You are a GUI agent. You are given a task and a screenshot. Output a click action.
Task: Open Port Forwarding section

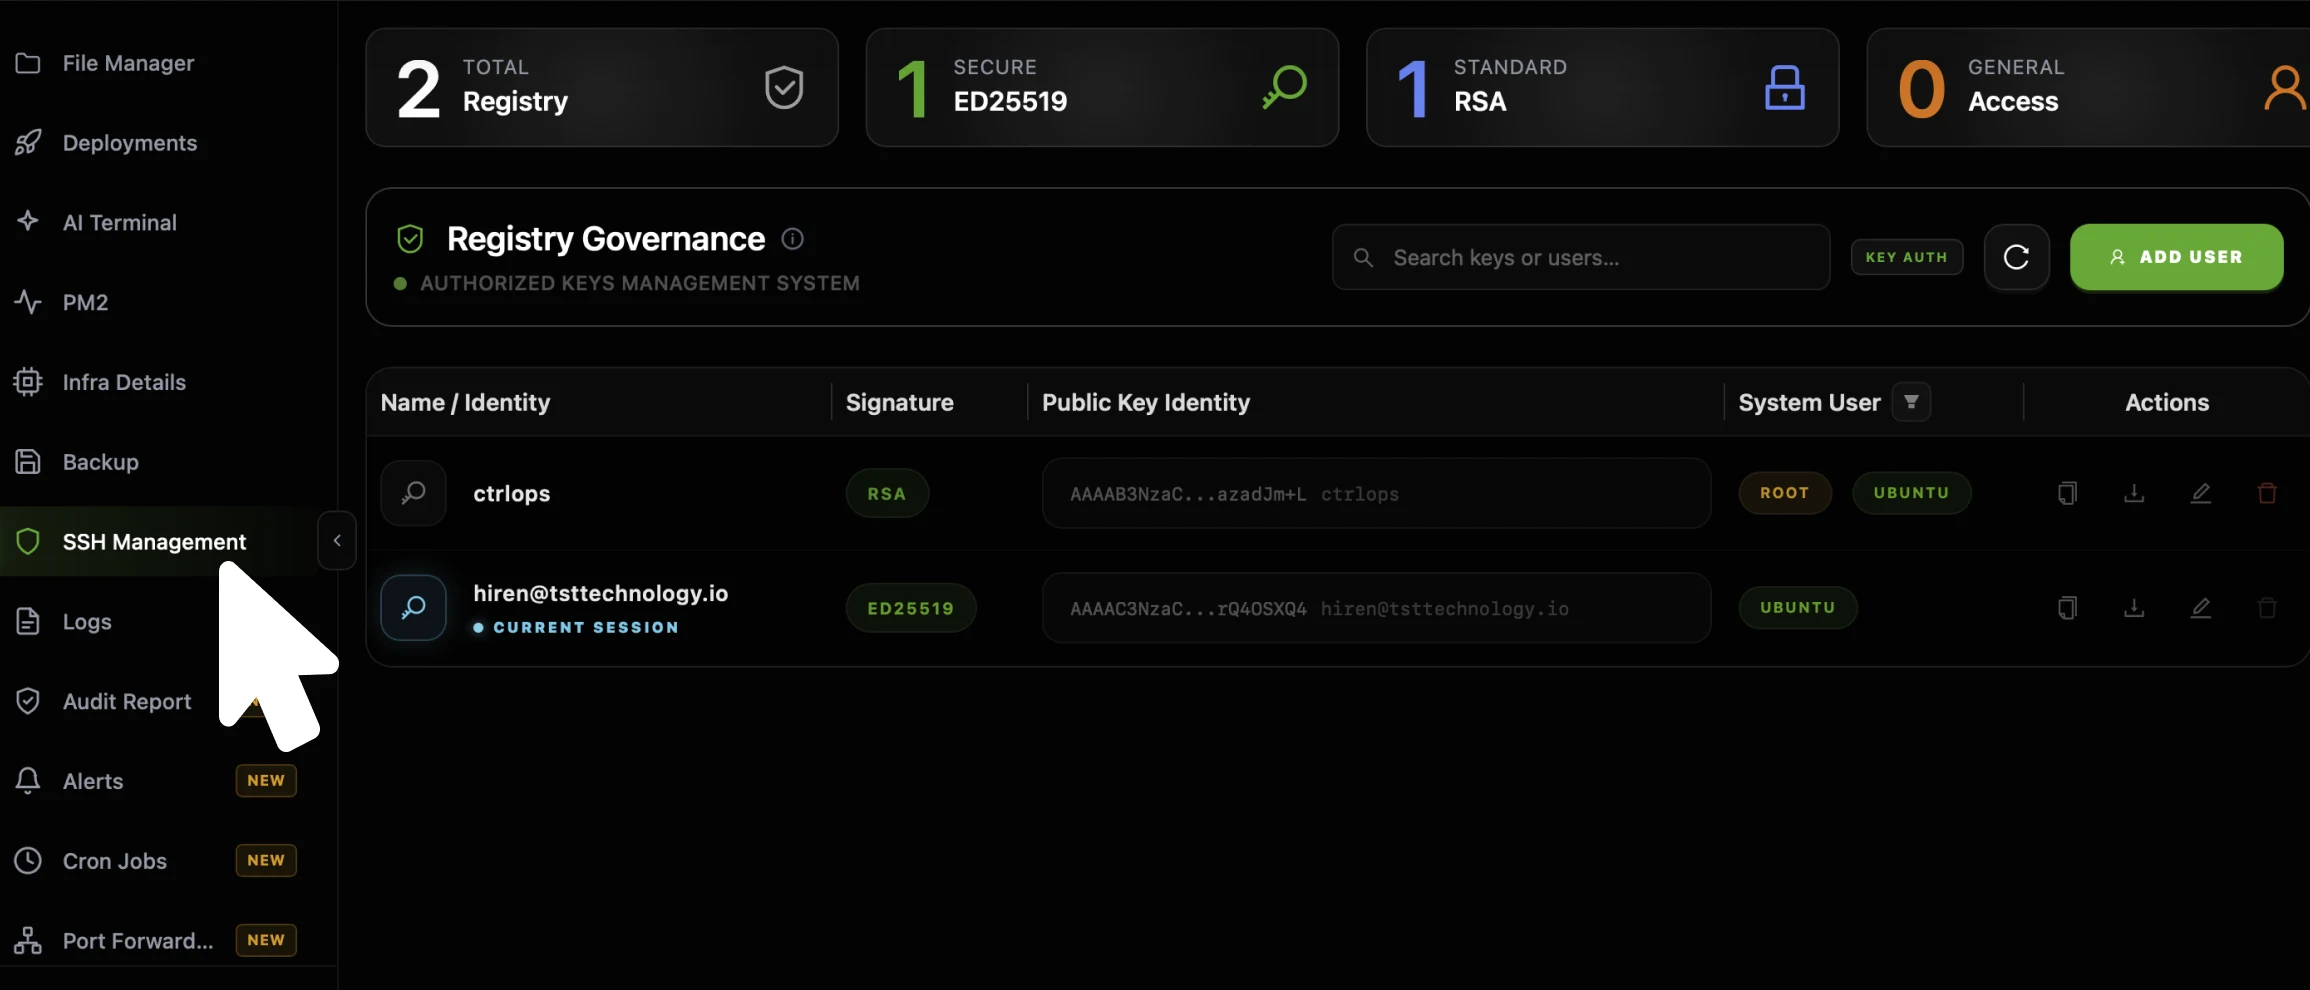point(138,941)
